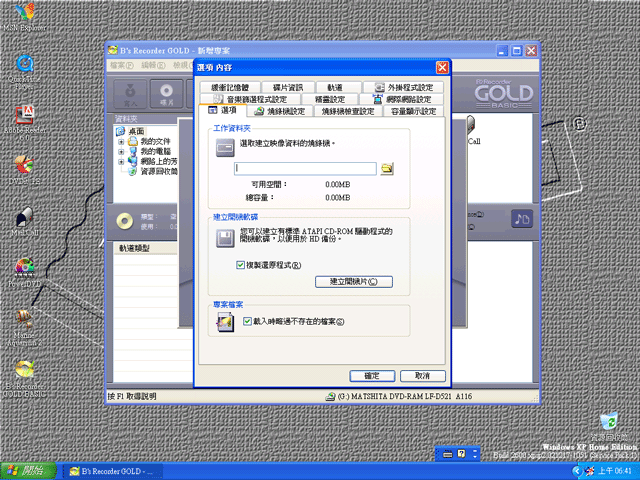Click the 桌面 icon in the folder tree
This screenshot has height=480, width=640.
[x=120, y=131]
